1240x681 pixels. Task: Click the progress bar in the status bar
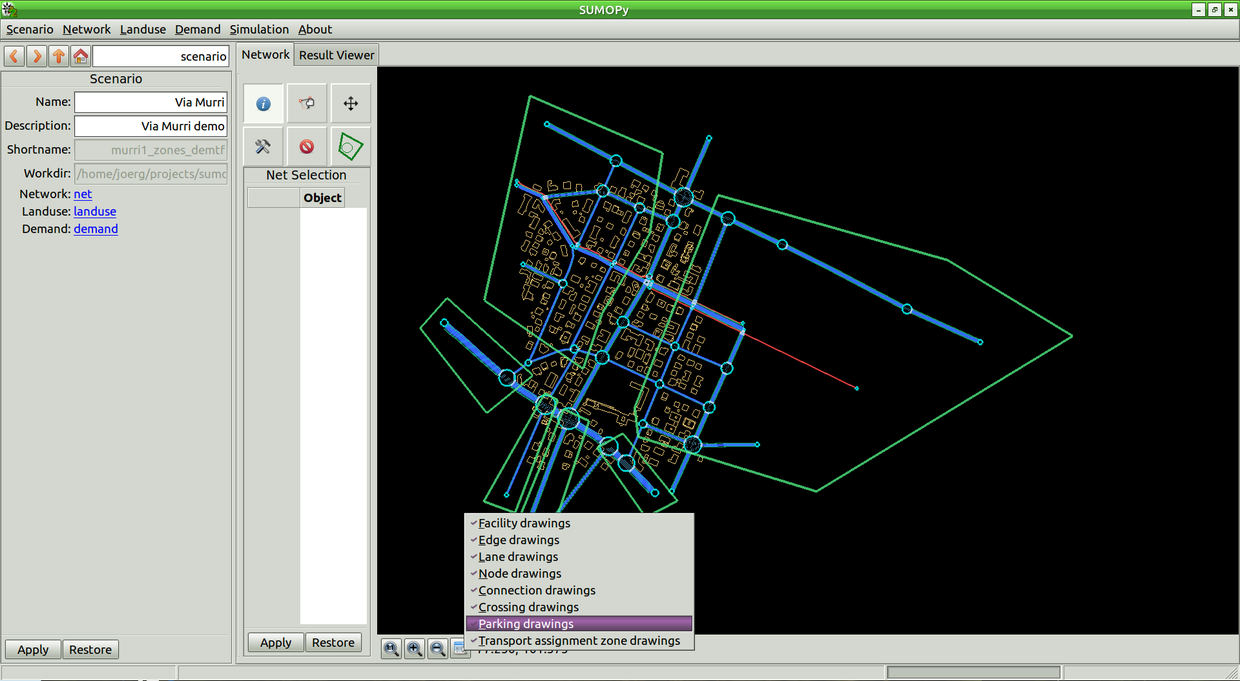tap(973, 672)
